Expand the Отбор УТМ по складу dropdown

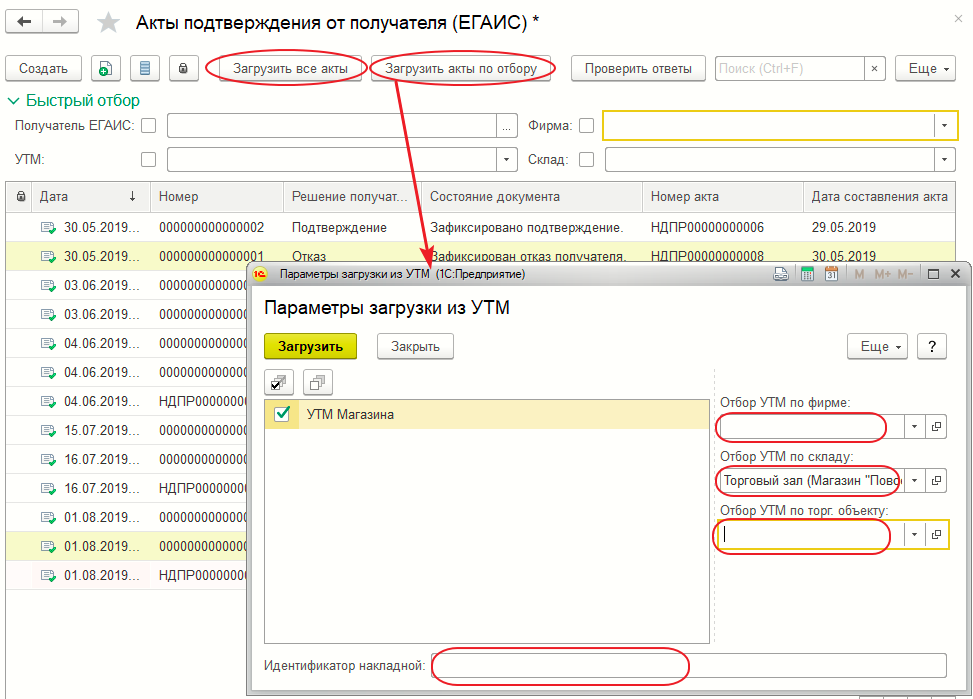click(x=915, y=481)
